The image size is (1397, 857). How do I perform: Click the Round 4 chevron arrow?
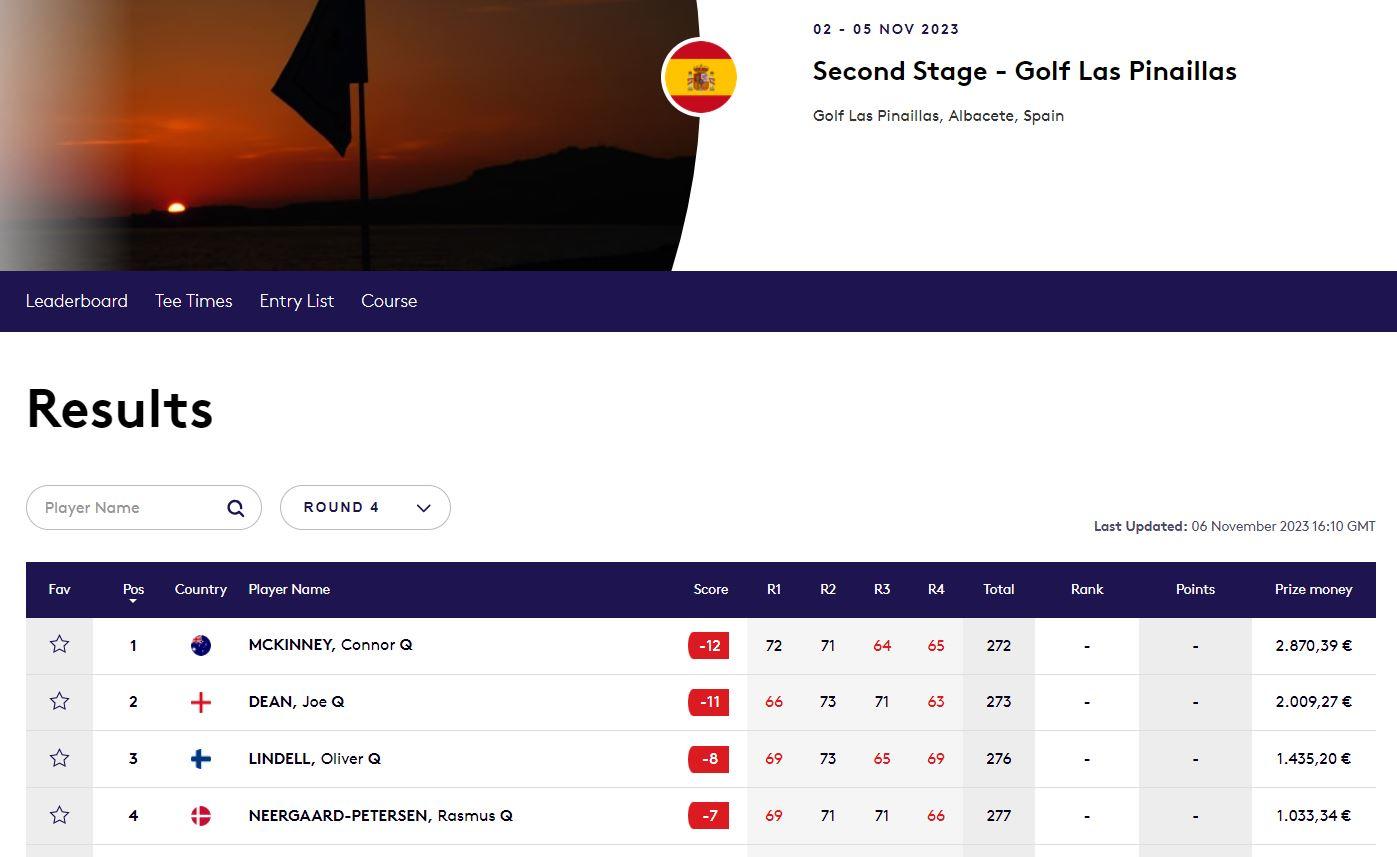[x=423, y=508]
